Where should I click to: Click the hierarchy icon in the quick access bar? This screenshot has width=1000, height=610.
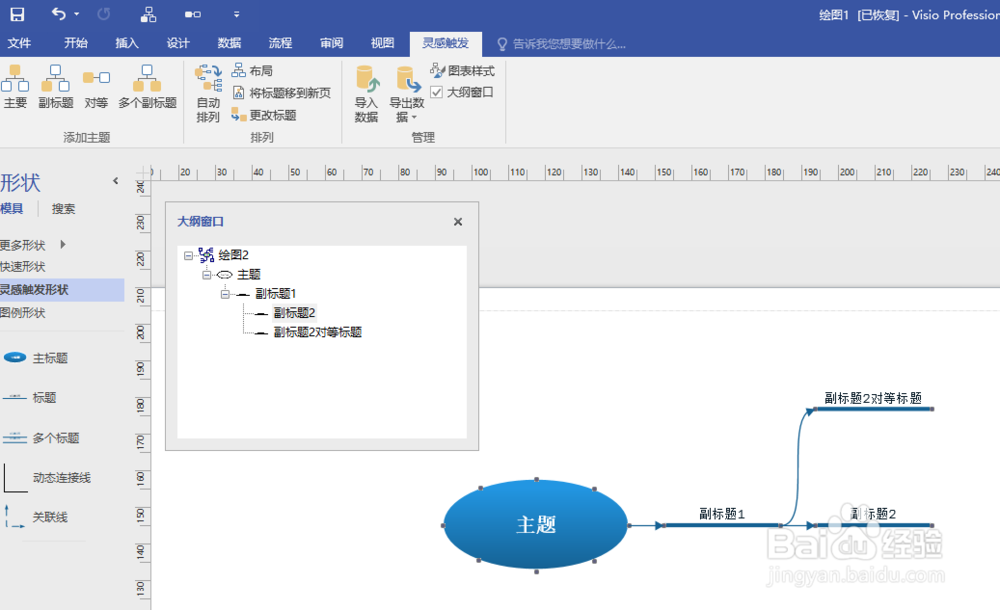pos(148,14)
